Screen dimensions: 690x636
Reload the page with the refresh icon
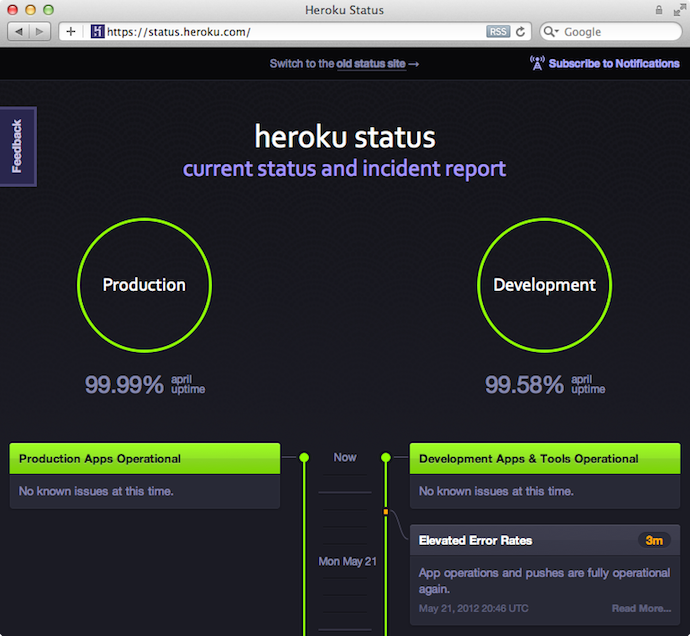521,32
